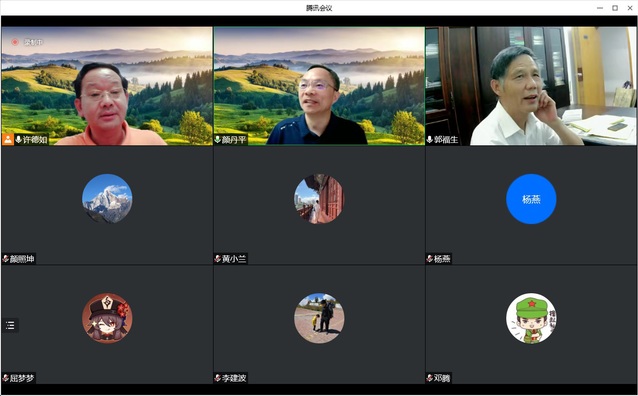Screen dimensions: 638x396
Task: Maximize the 腾讯会议 window
Action: tap(615, 8)
